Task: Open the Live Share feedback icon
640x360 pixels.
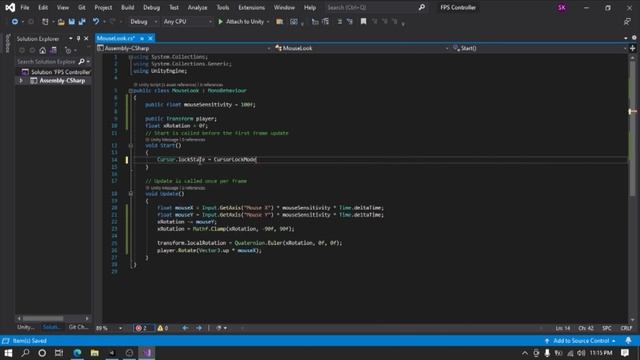Action: pos(627,22)
